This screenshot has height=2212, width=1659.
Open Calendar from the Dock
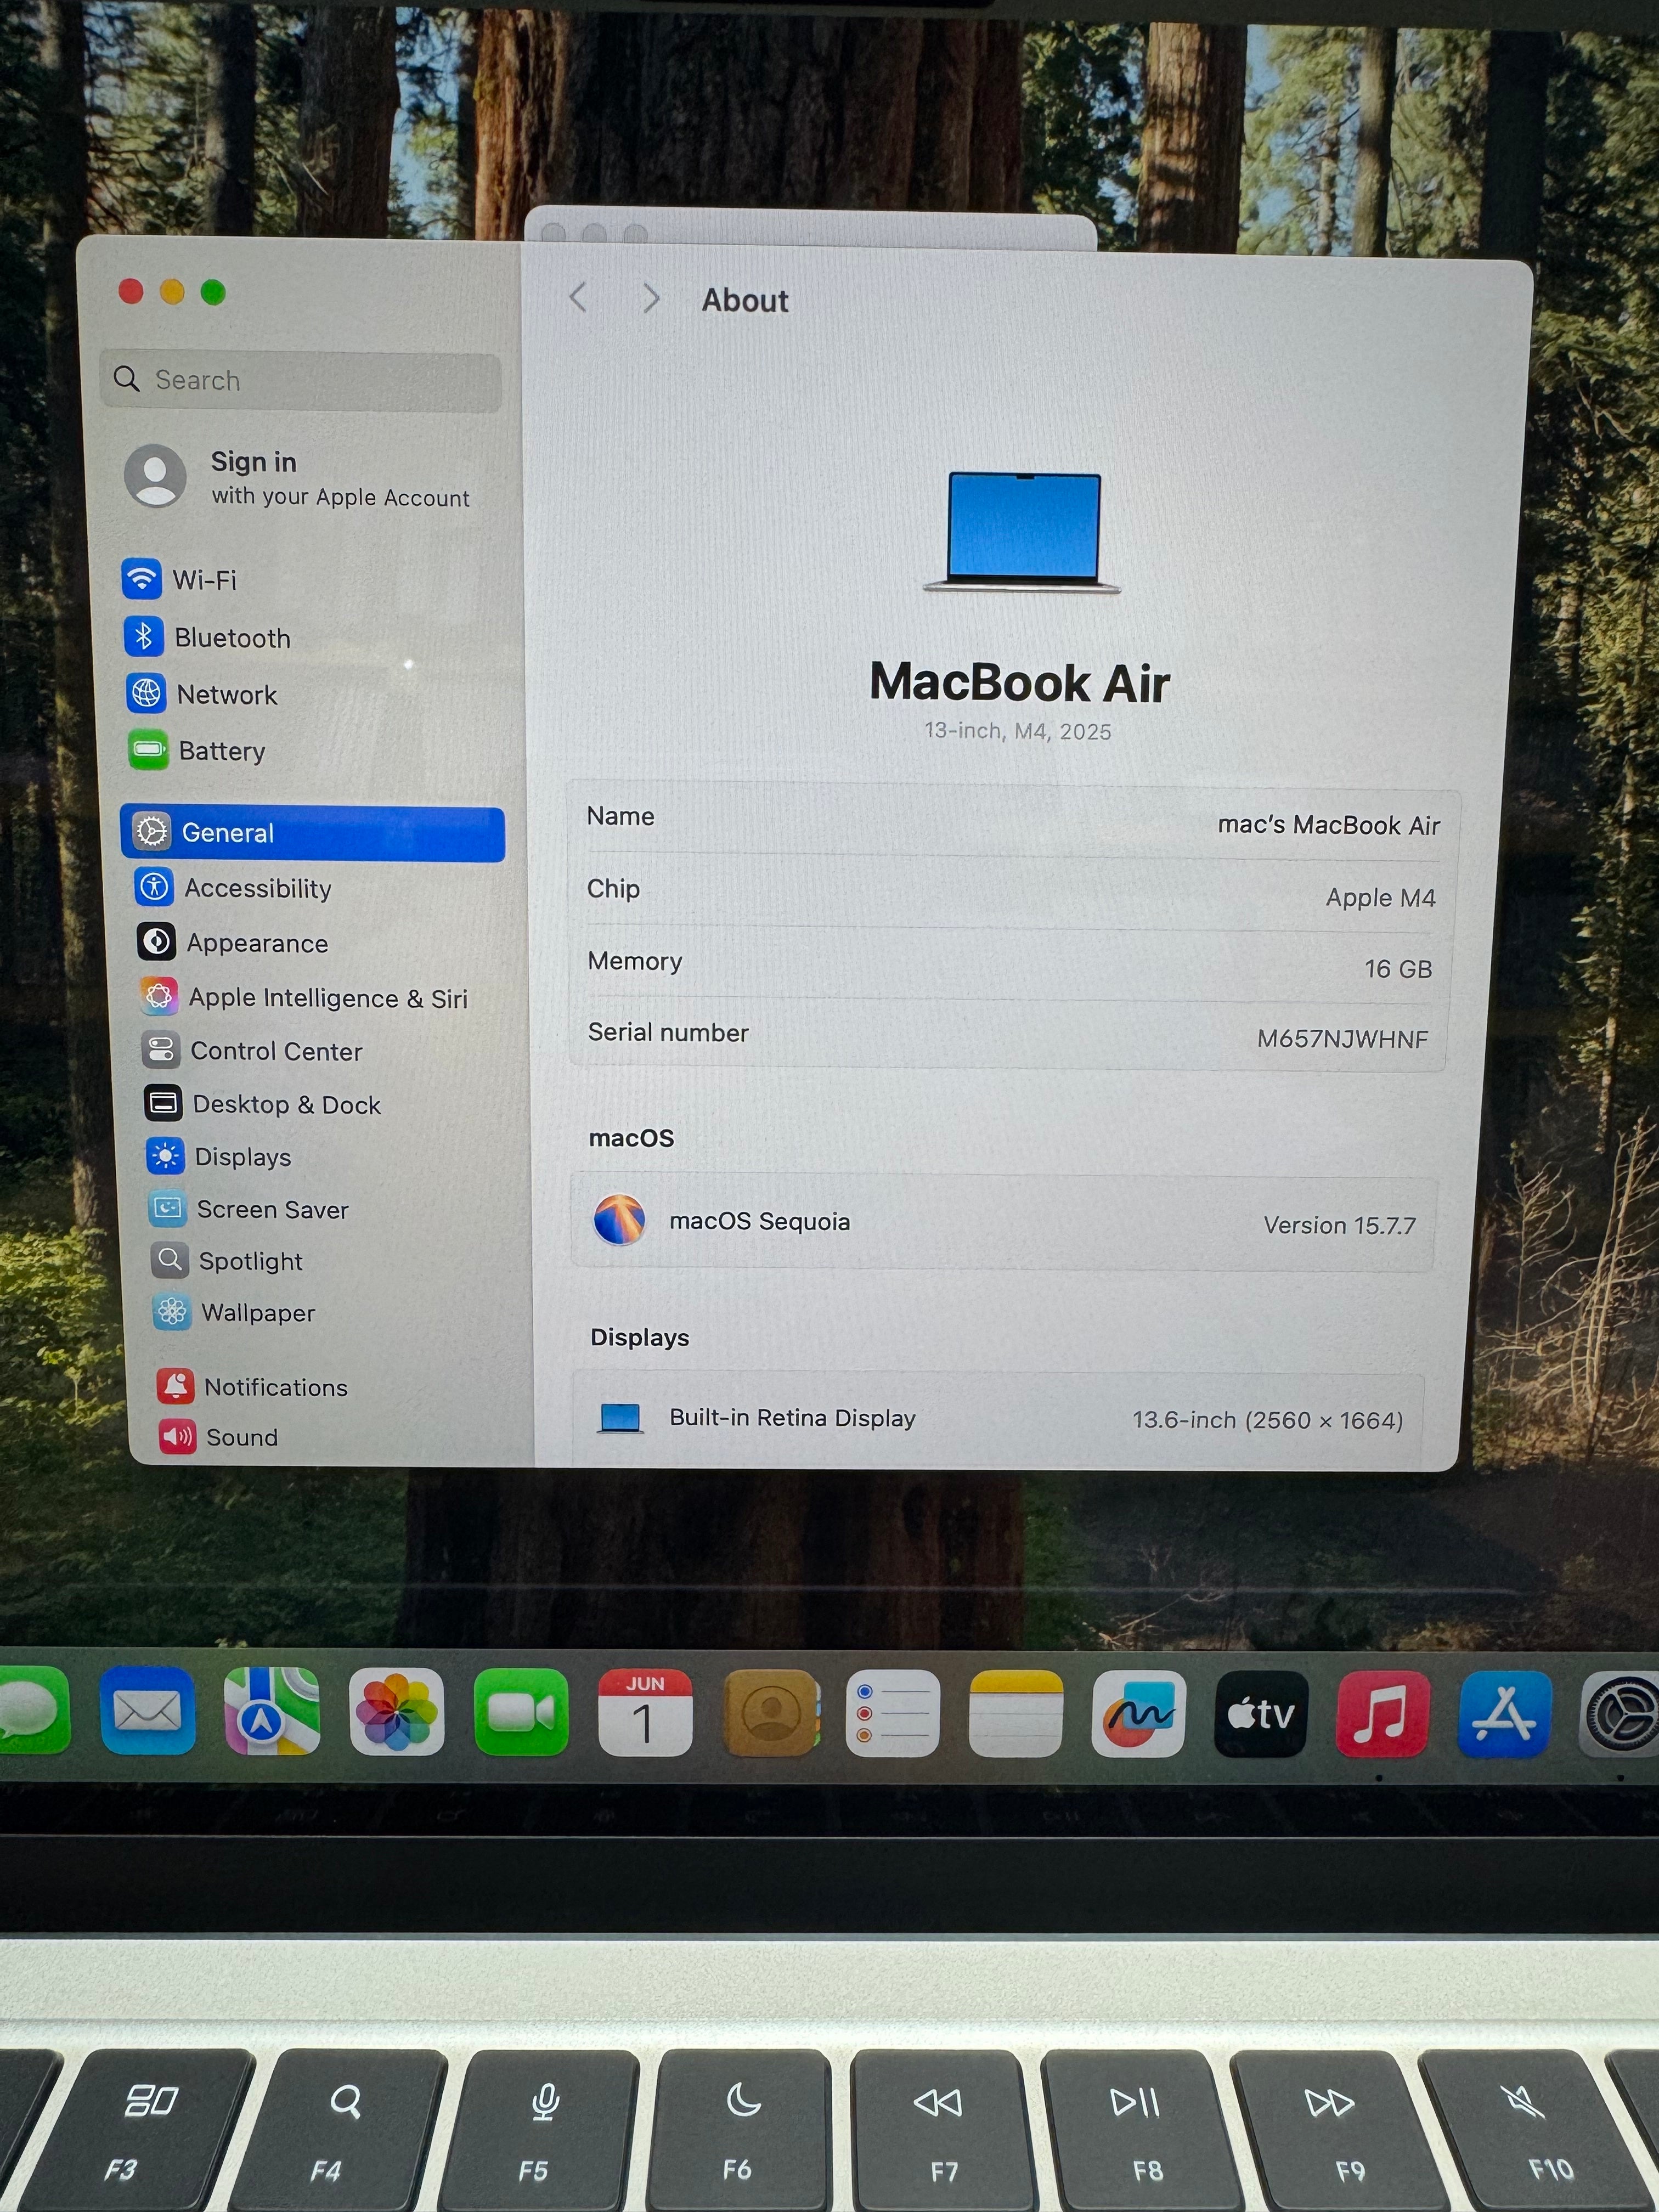(645, 1713)
